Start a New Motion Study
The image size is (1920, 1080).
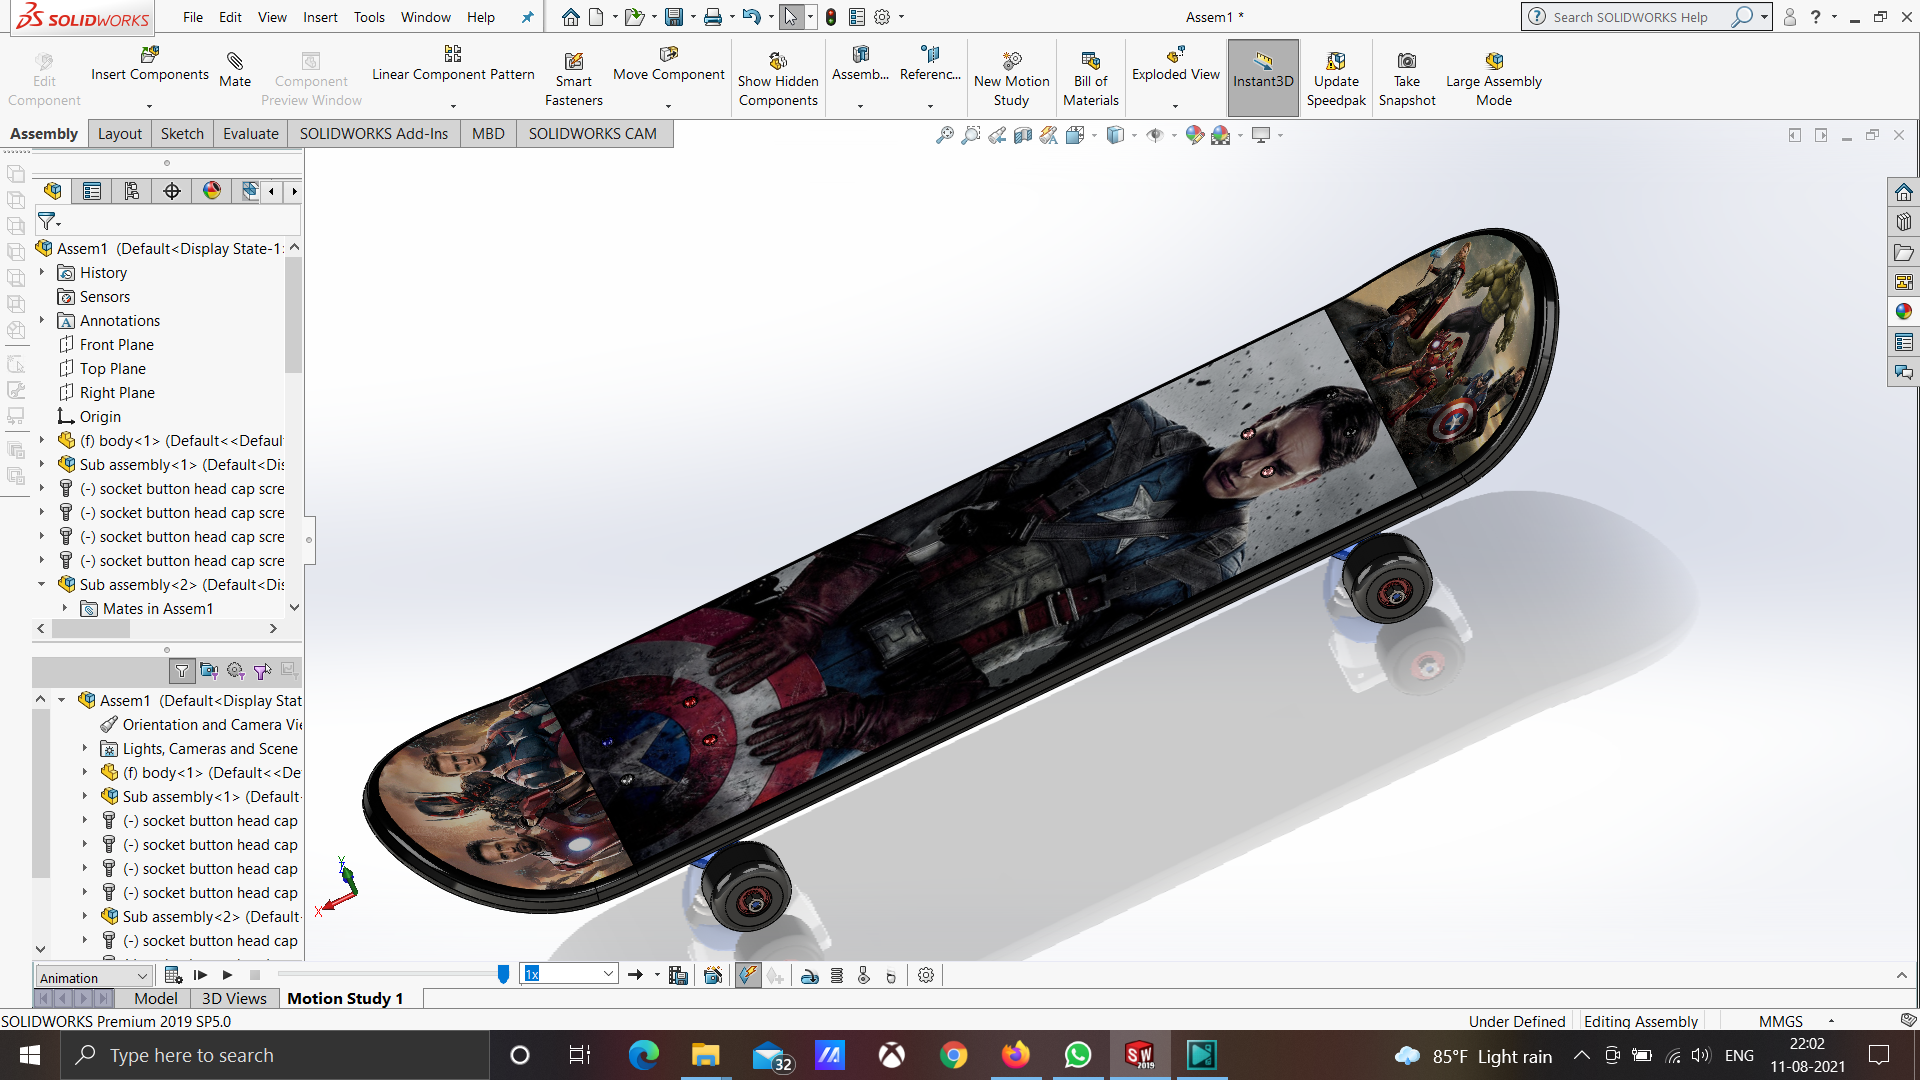click(1011, 80)
